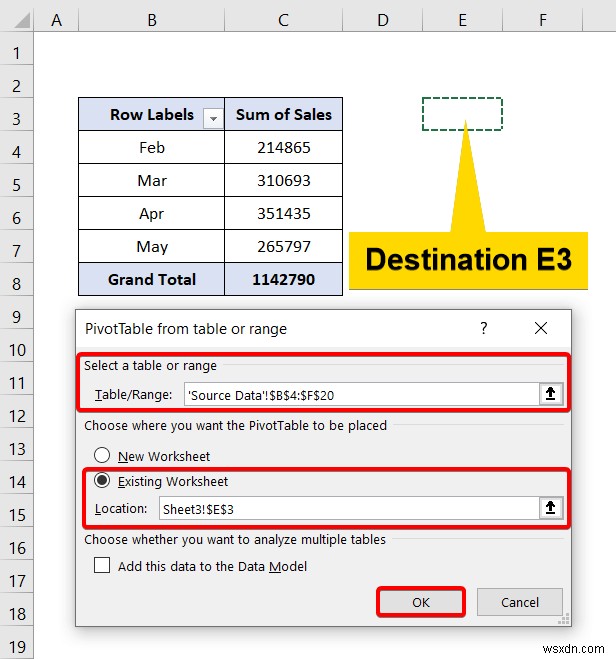Click the Mar row label cell
616x659 pixels.
click(x=152, y=180)
